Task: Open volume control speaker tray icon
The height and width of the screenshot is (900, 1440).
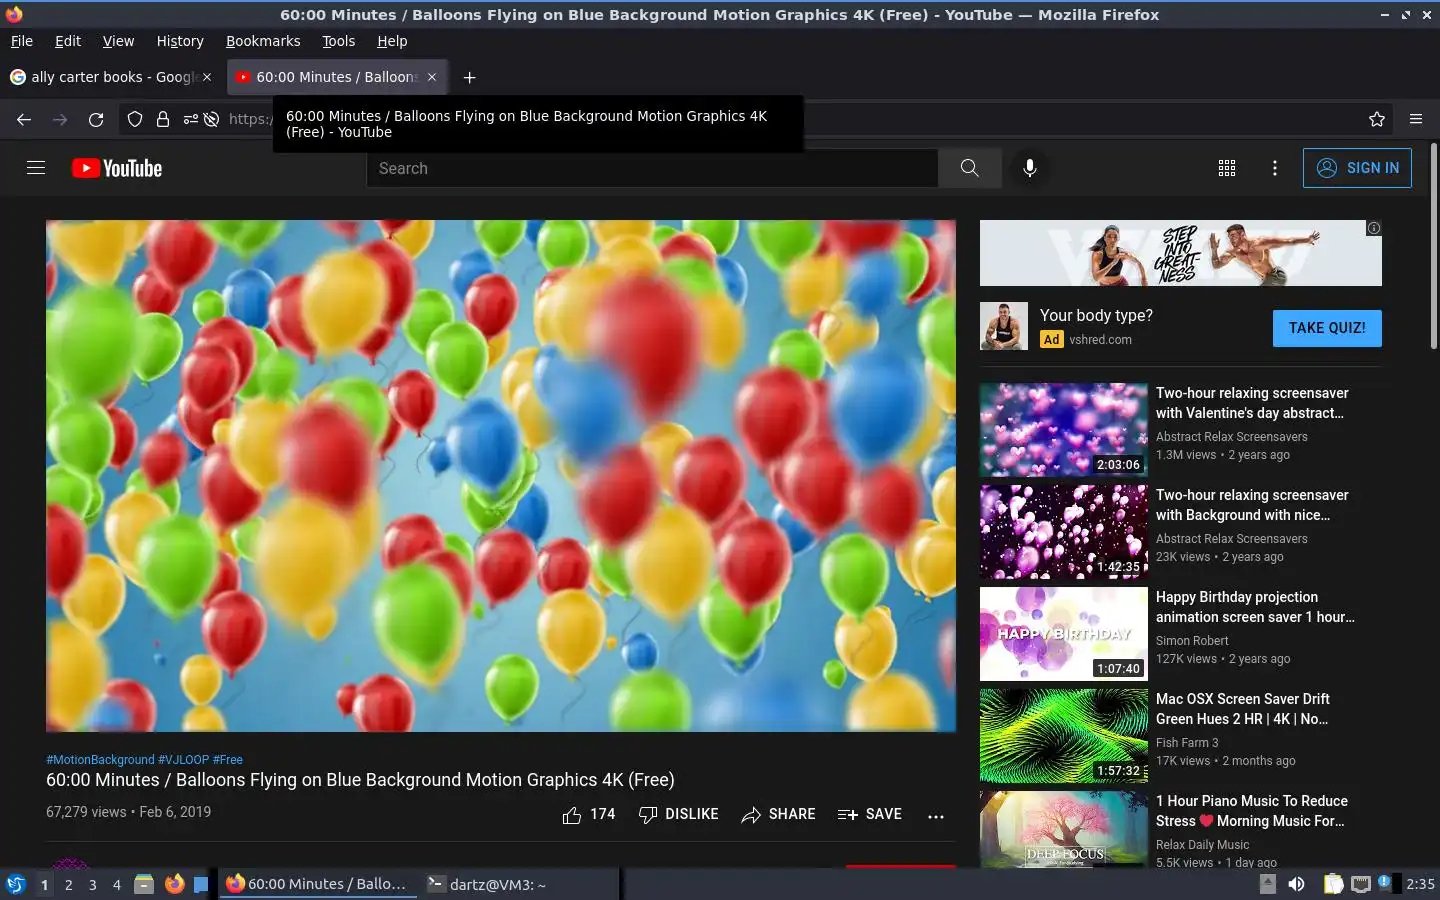Action: [x=1296, y=884]
